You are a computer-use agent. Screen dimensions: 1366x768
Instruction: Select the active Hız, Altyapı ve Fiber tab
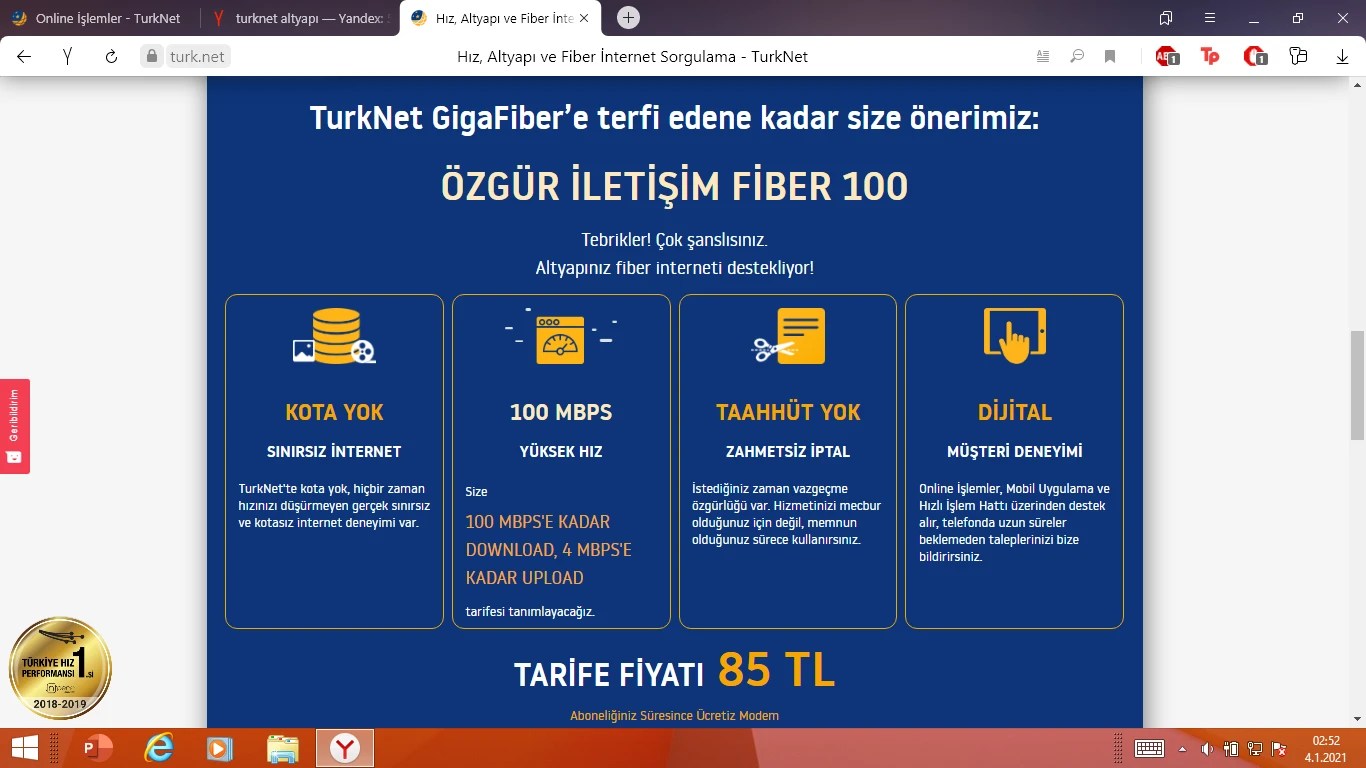coord(500,18)
